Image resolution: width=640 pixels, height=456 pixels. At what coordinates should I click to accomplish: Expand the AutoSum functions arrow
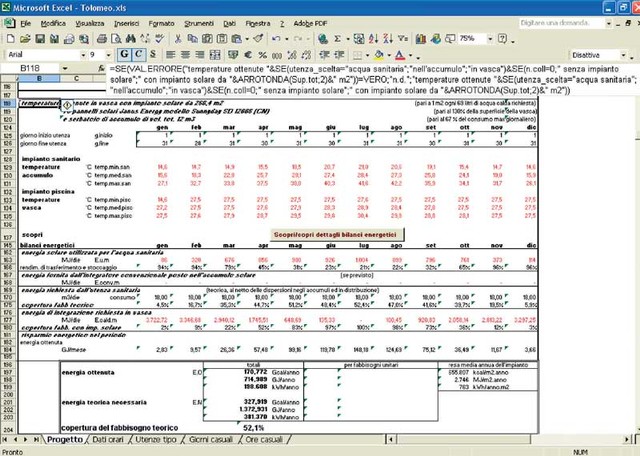[x=348, y=40]
